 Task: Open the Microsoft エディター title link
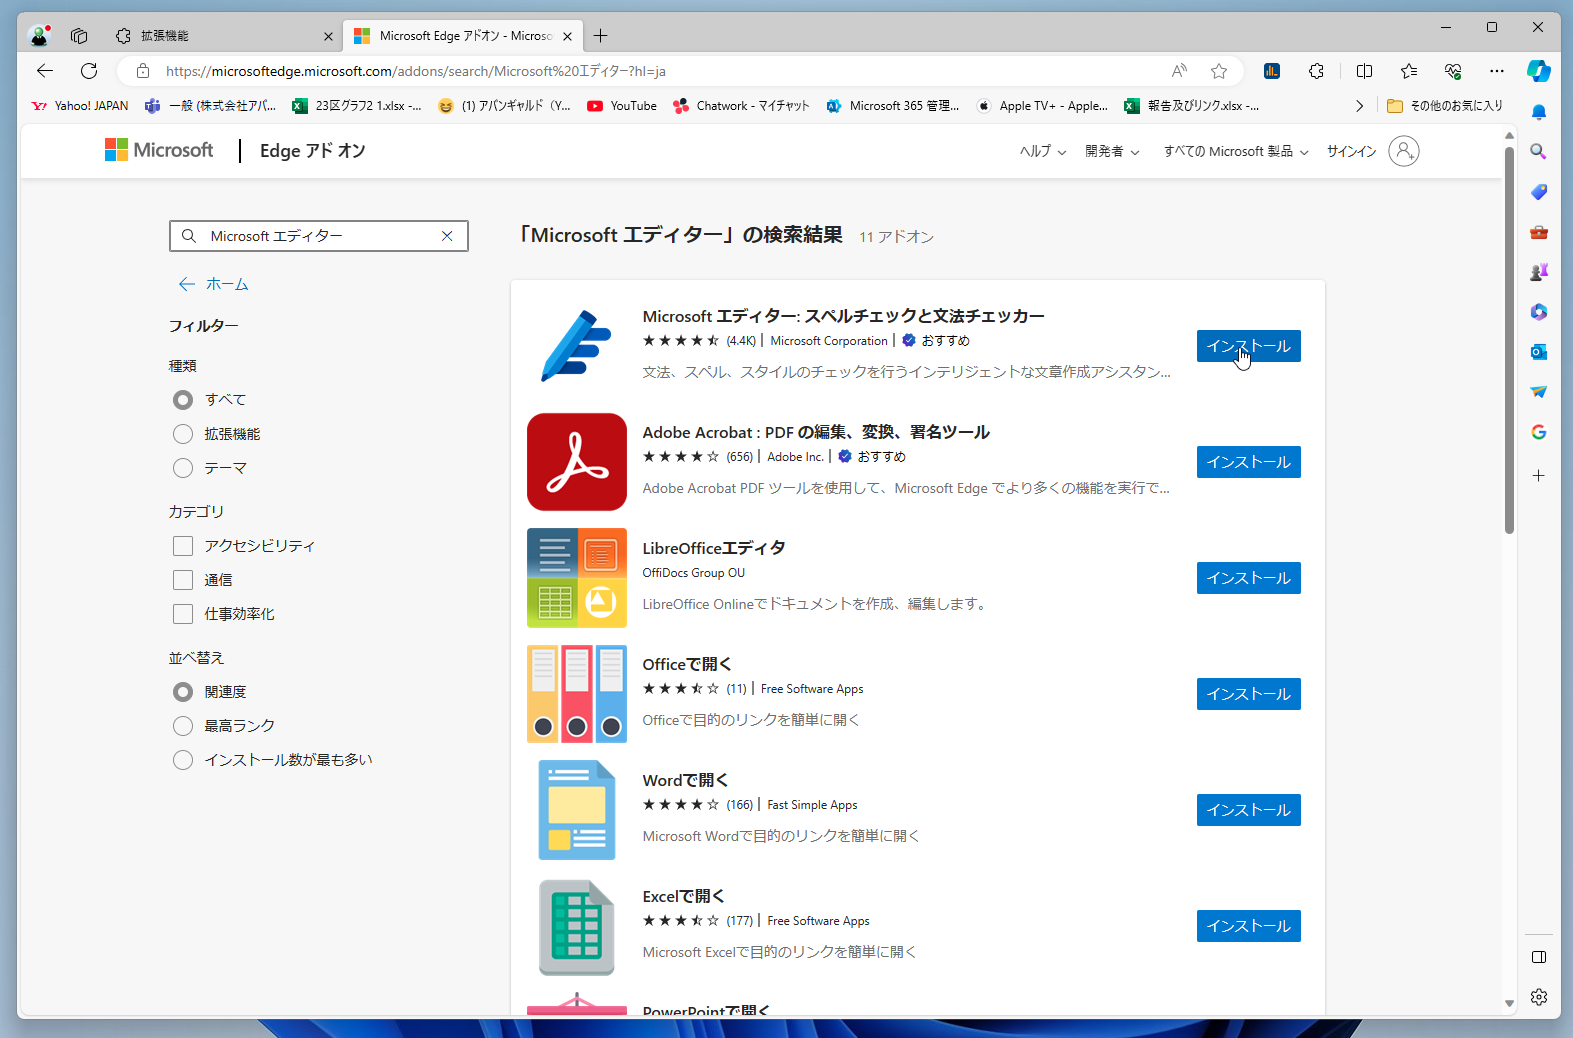tap(843, 316)
